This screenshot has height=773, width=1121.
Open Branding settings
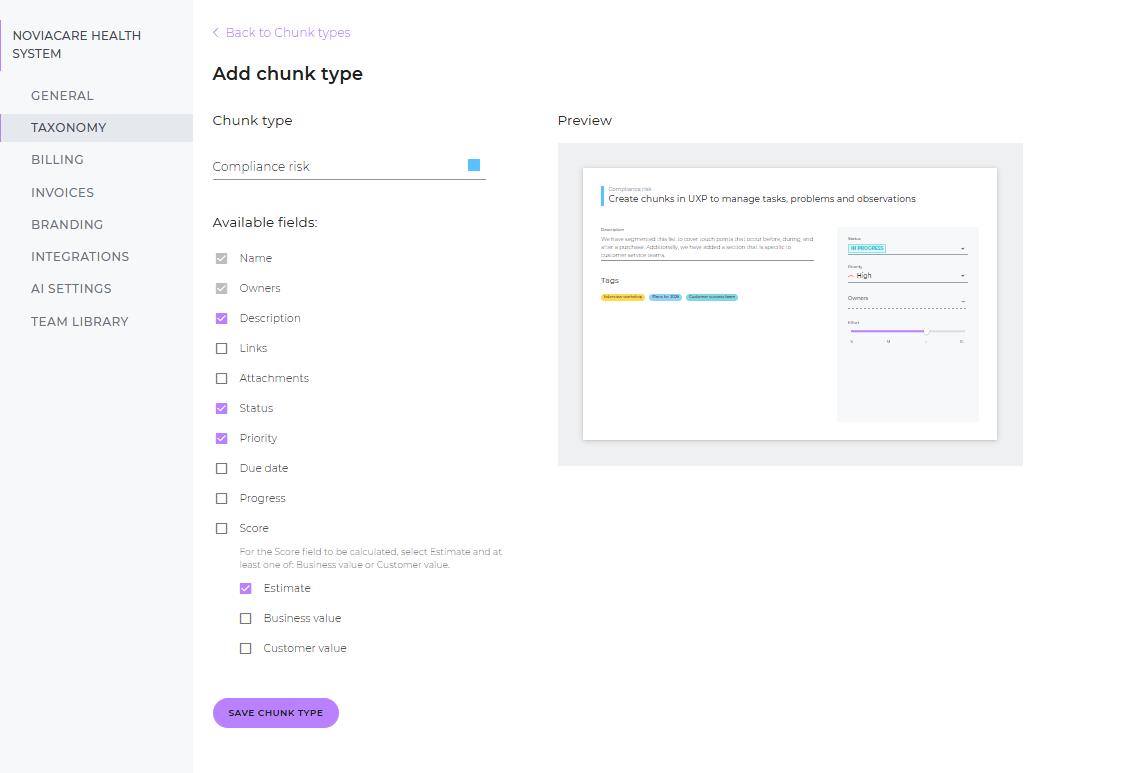pyautogui.click(x=67, y=225)
